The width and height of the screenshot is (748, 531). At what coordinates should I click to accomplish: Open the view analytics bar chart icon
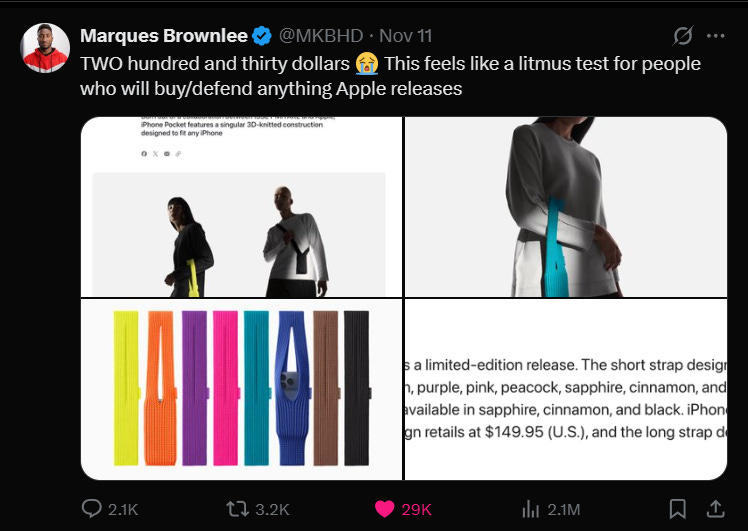(x=530, y=509)
